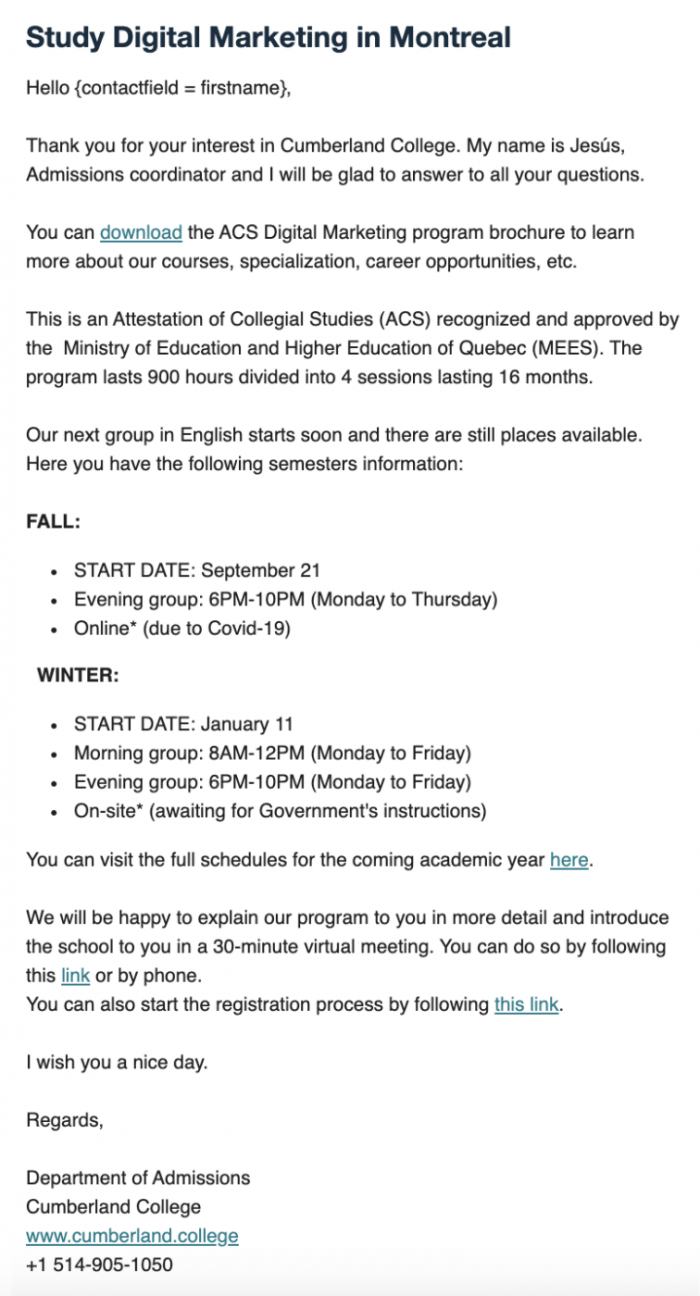Click the 'I wish you a nice day' line
This screenshot has width=700, height=1296.
[117, 1063]
